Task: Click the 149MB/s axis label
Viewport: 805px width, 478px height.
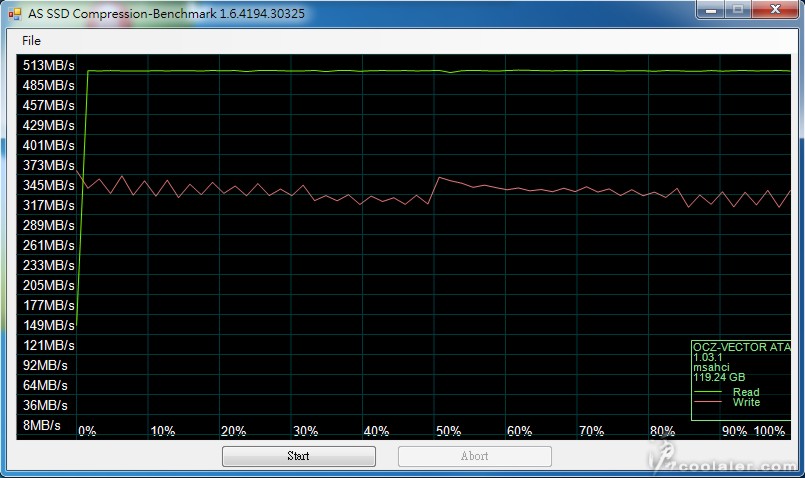Action: tap(49, 326)
